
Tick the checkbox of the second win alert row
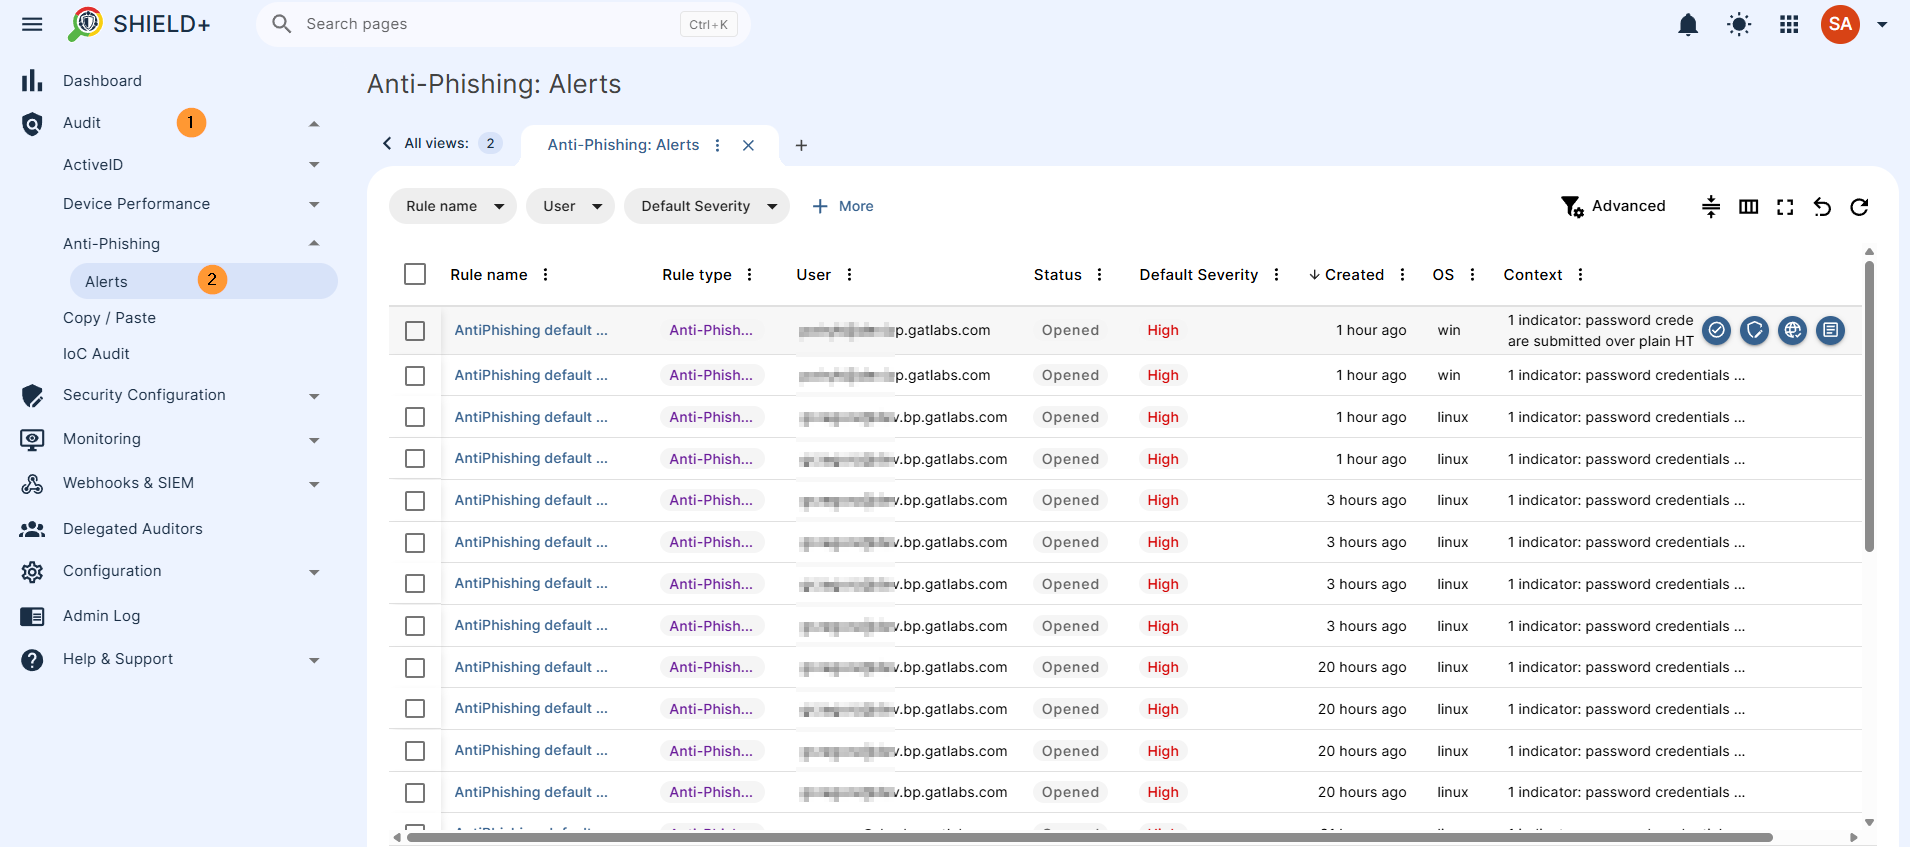415,376
